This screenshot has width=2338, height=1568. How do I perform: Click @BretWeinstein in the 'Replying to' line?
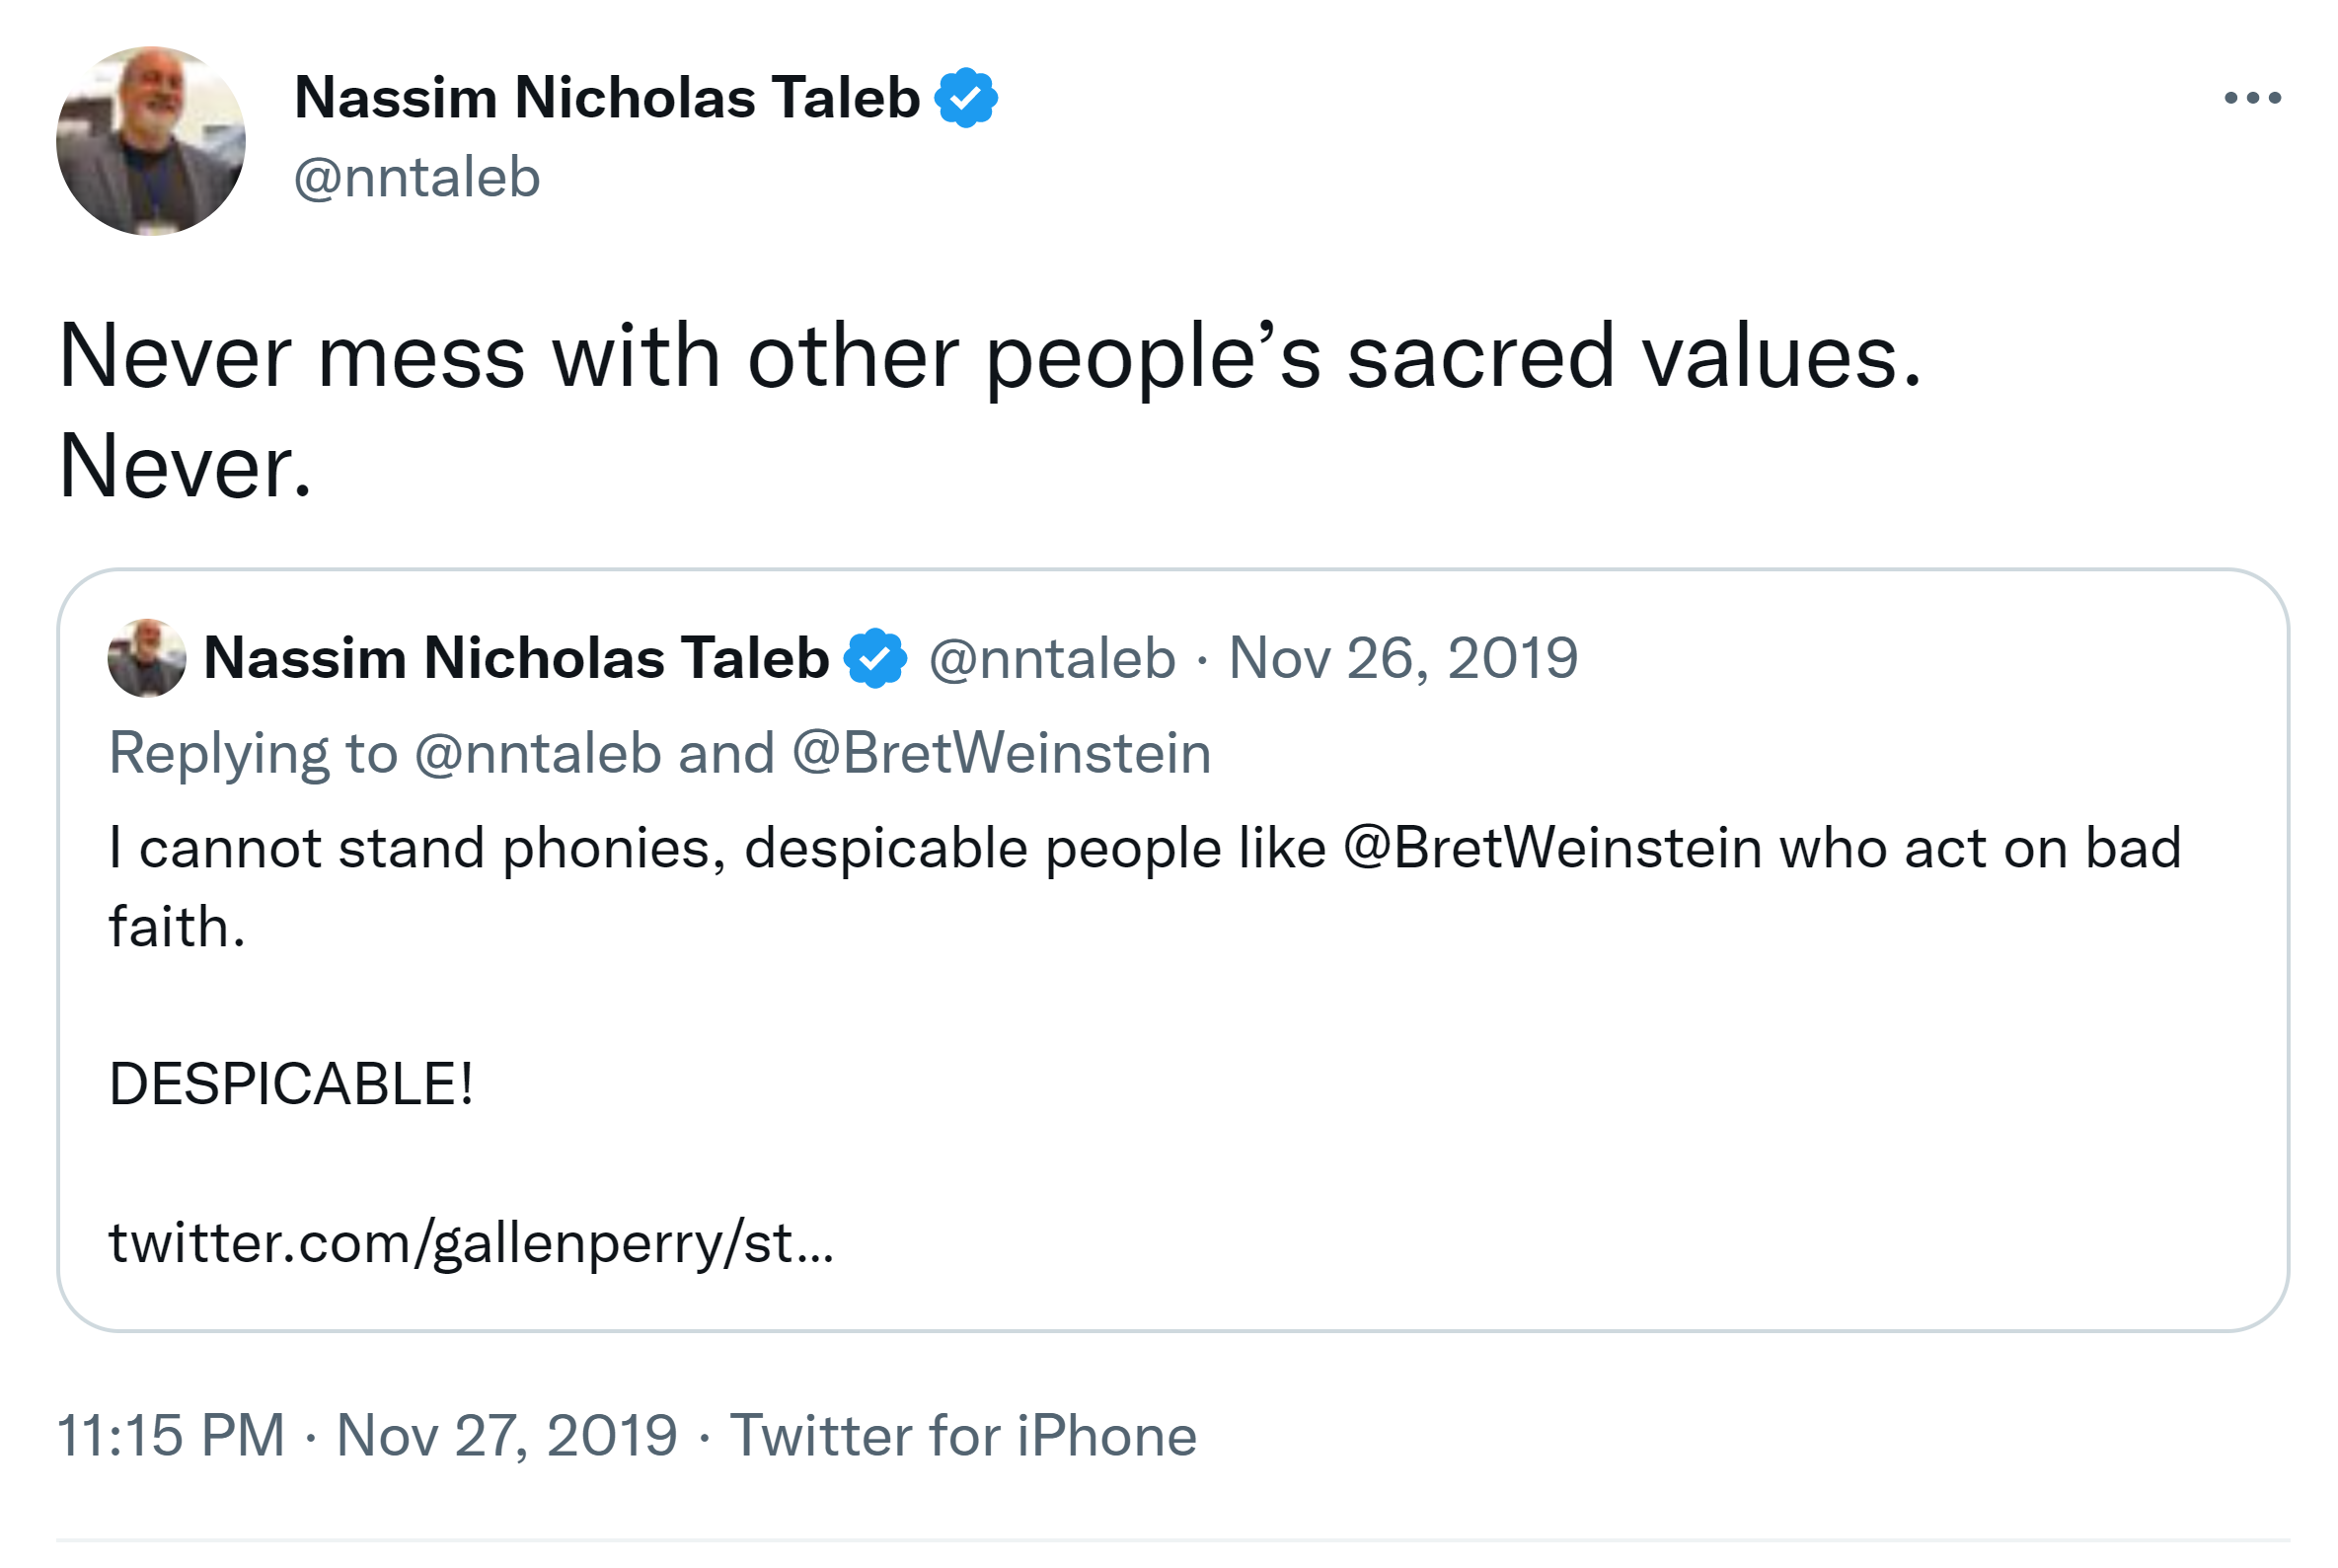coord(1001,753)
